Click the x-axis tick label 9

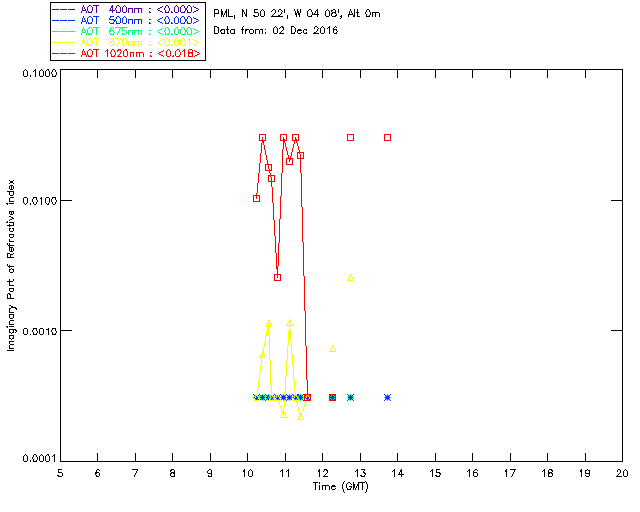point(210,473)
